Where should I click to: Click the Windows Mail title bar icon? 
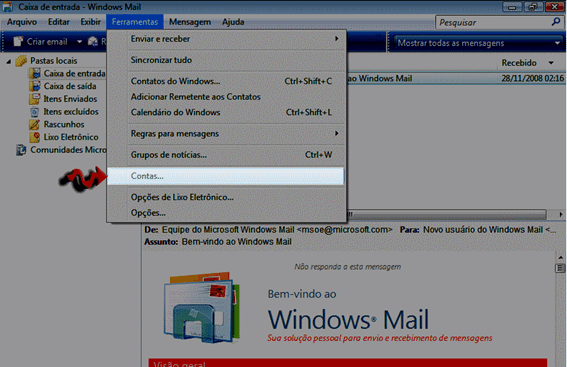pos(7,7)
